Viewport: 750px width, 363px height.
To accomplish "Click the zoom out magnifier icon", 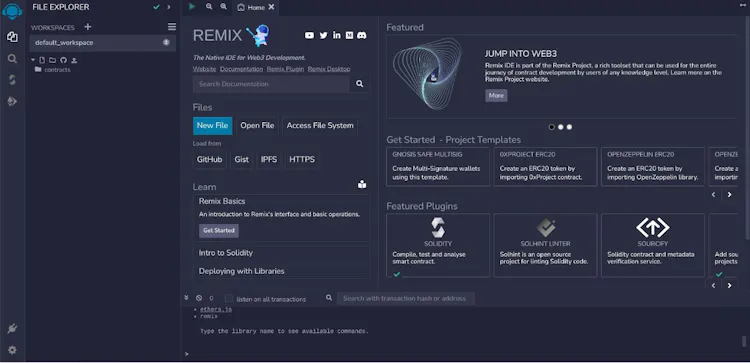I will click(209, 7).
